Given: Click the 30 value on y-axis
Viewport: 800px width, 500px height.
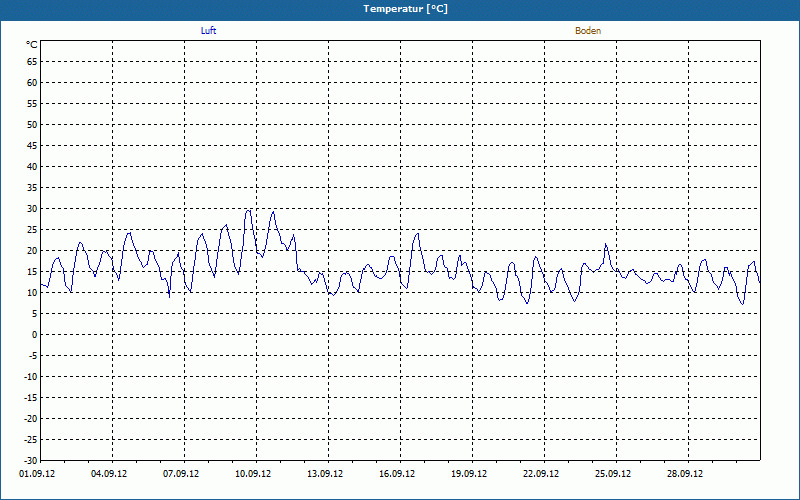Looking at the screenshot, I should [32, 209].
